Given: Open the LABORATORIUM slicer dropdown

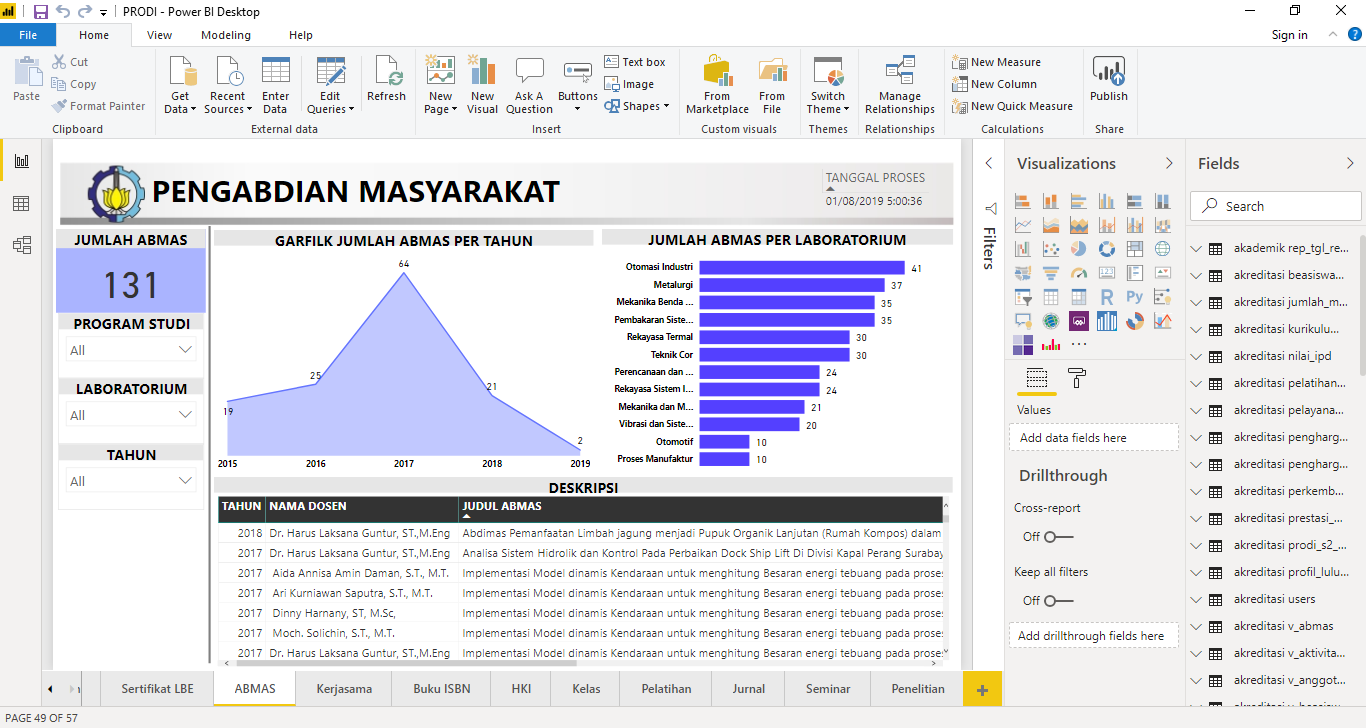Looking at the screenshot, I should coord(131,415).
